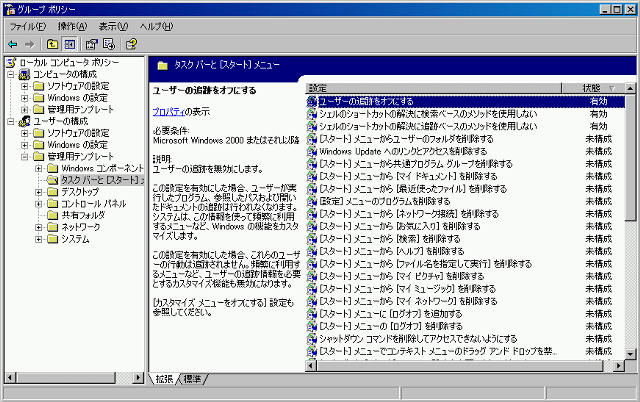This screenshot has width=640, height=402.
Task: Collapse the コンピュータの構成 tree node
Action: coord(11,74)
